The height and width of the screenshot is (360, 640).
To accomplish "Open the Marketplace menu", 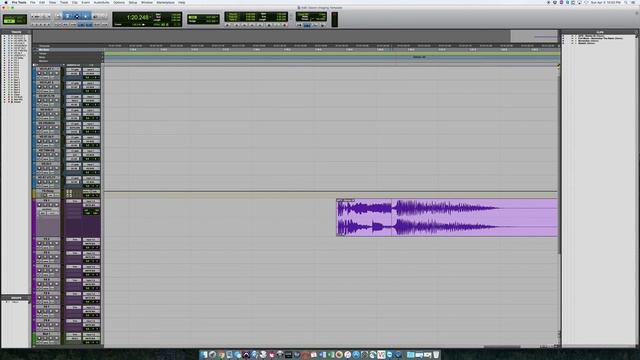I will (165, 2).
